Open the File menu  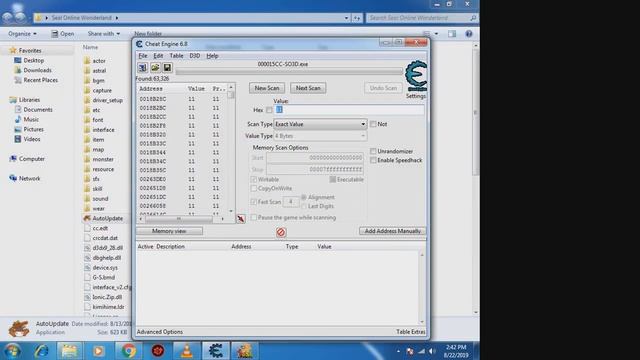pyautogui.click(x=143, y=56)
